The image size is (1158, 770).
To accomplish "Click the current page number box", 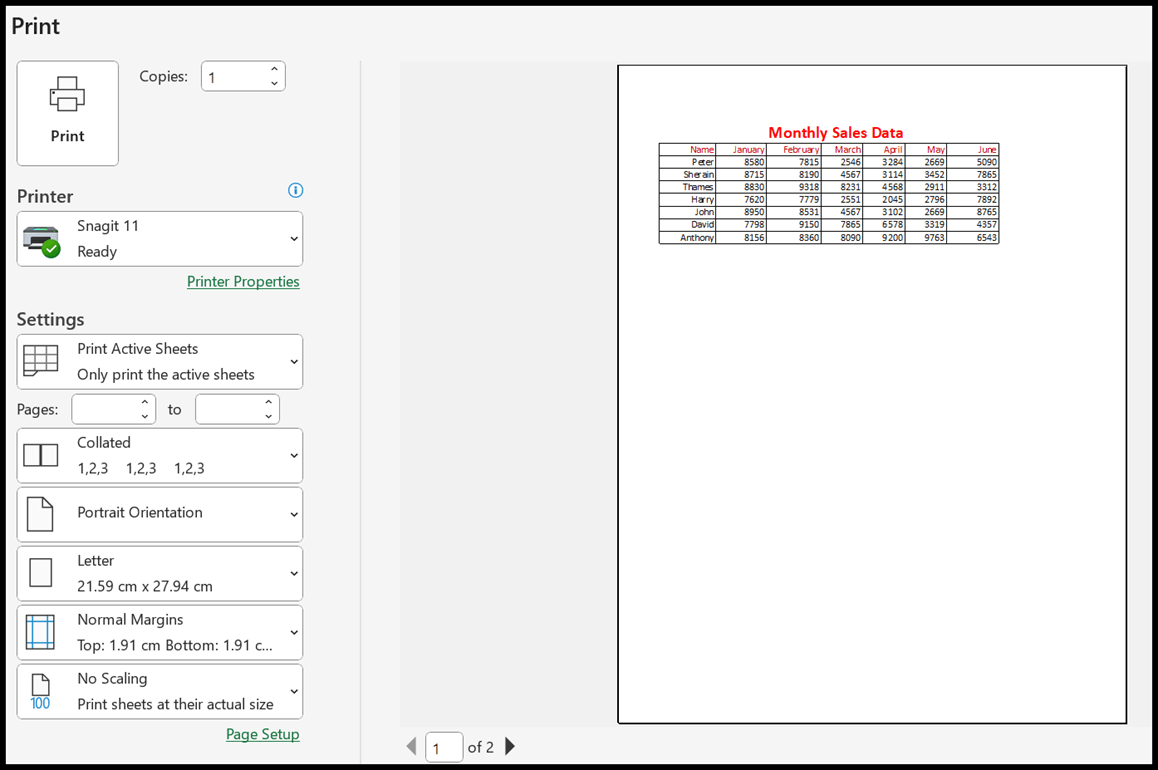I will [x=444, y=747].
